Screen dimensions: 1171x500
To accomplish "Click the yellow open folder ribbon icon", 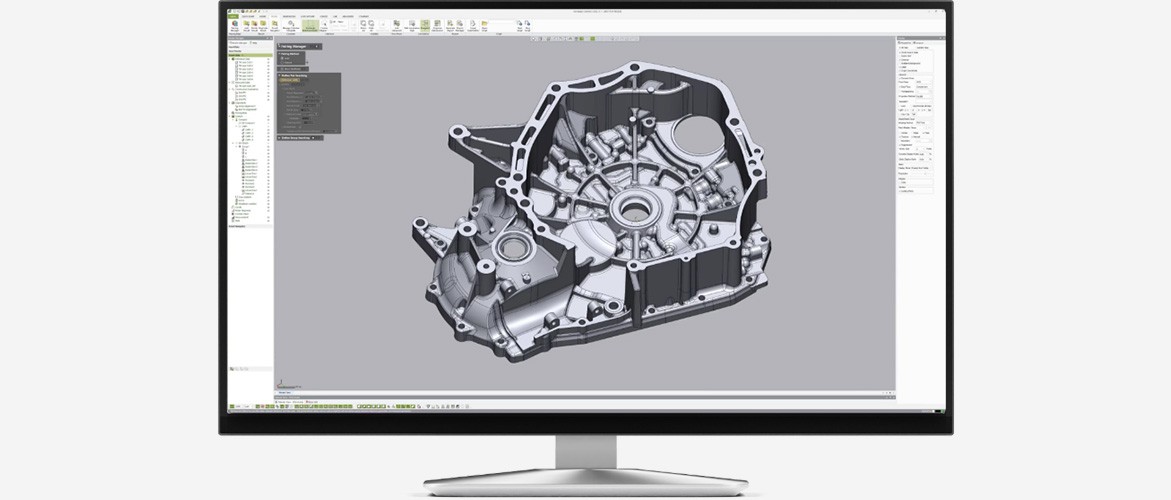I will 485,25.
